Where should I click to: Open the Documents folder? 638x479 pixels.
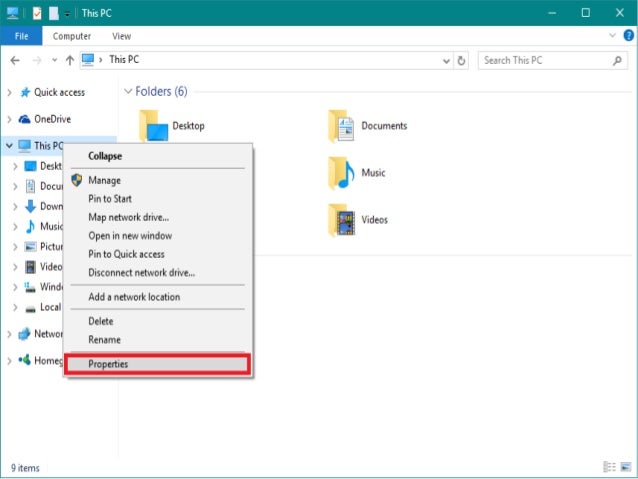tap(367, 126)
